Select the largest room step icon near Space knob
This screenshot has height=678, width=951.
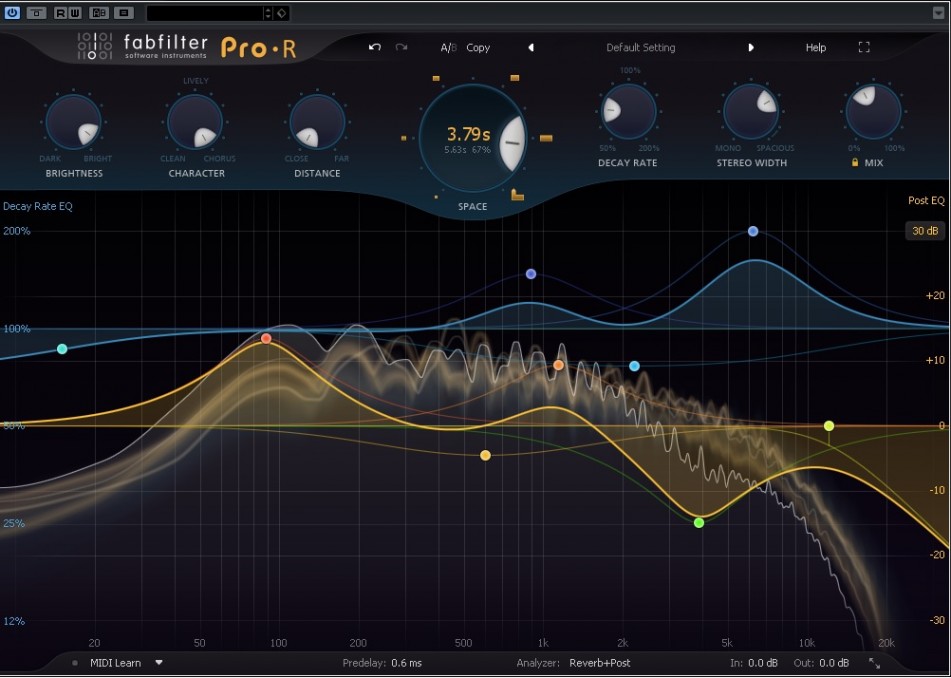(517, 194)
